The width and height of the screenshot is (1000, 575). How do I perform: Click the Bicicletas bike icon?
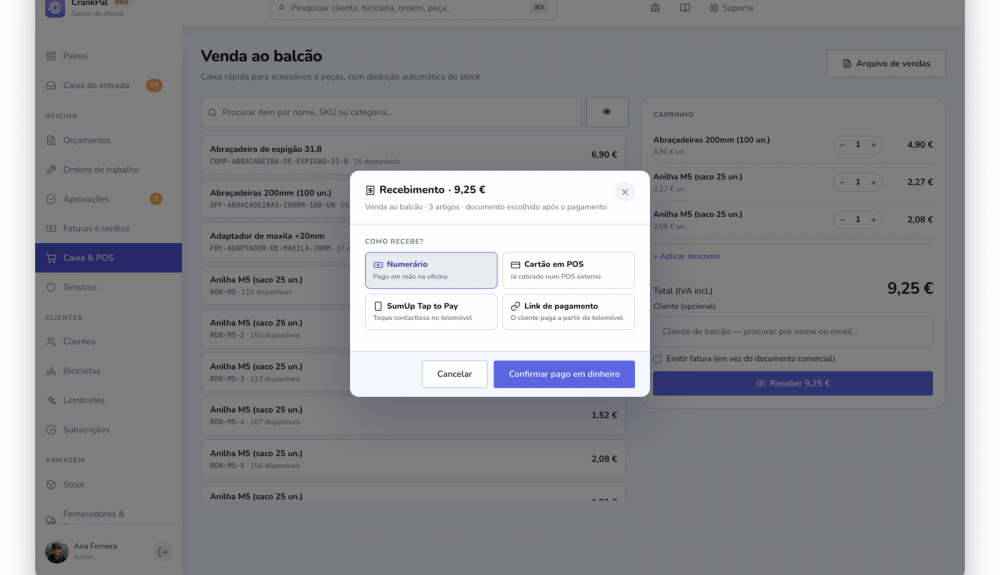51,371
